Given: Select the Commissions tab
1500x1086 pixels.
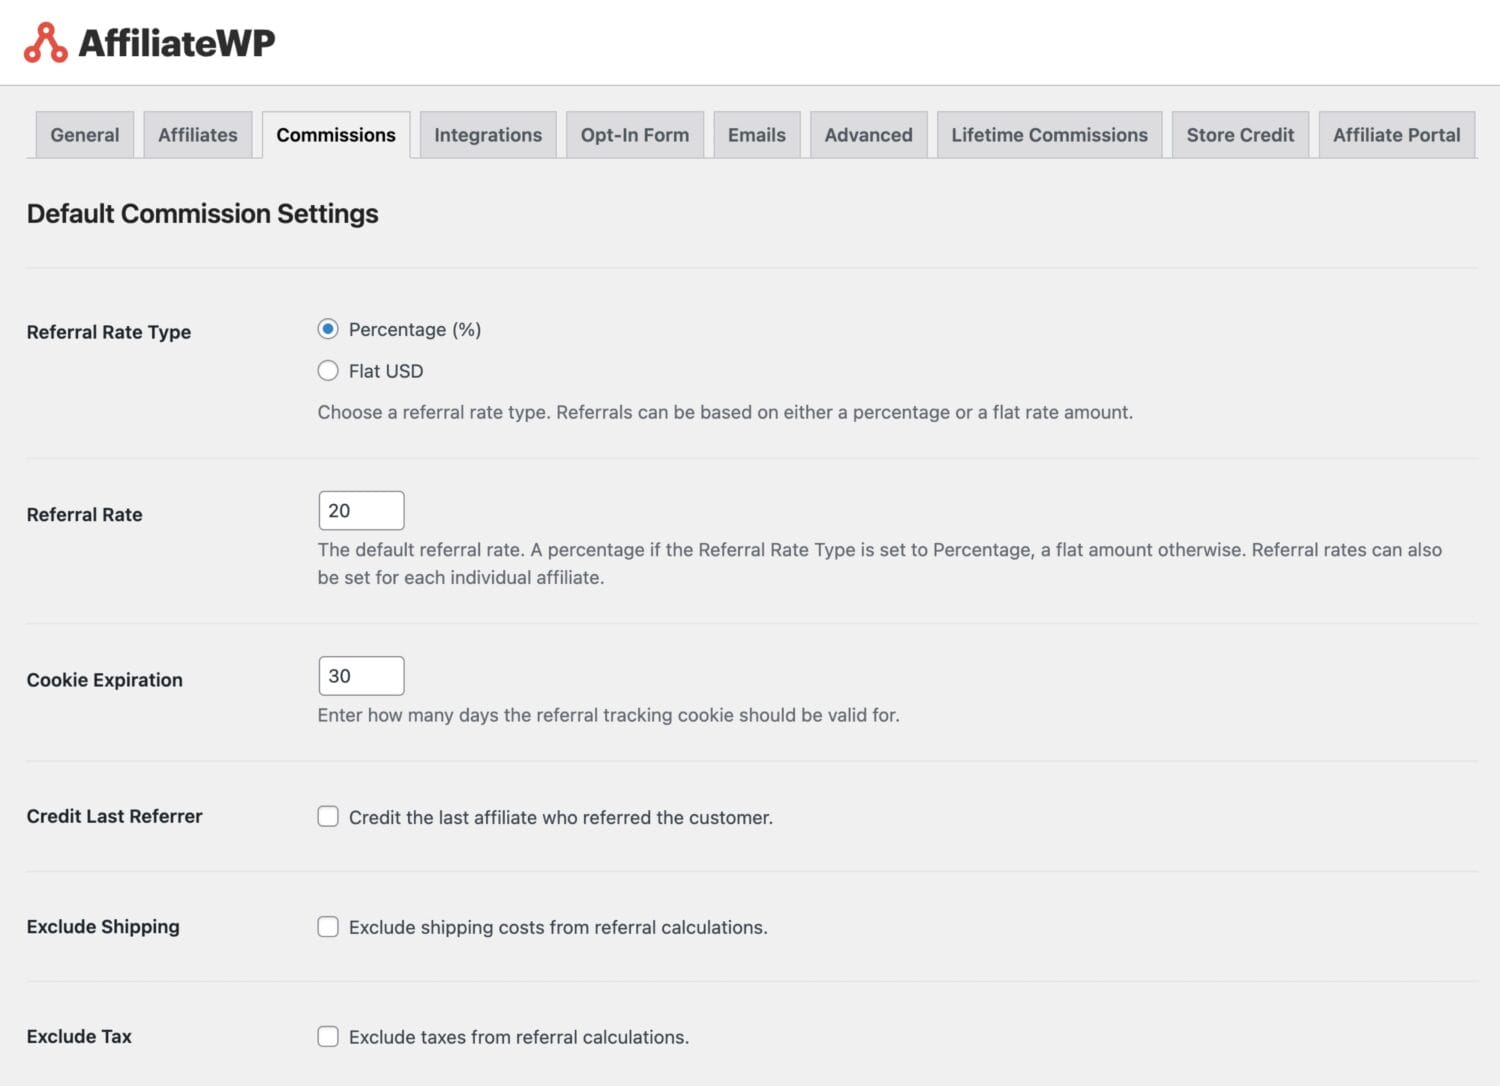Looking at the screenshot, I should click(x=336, y=135).
